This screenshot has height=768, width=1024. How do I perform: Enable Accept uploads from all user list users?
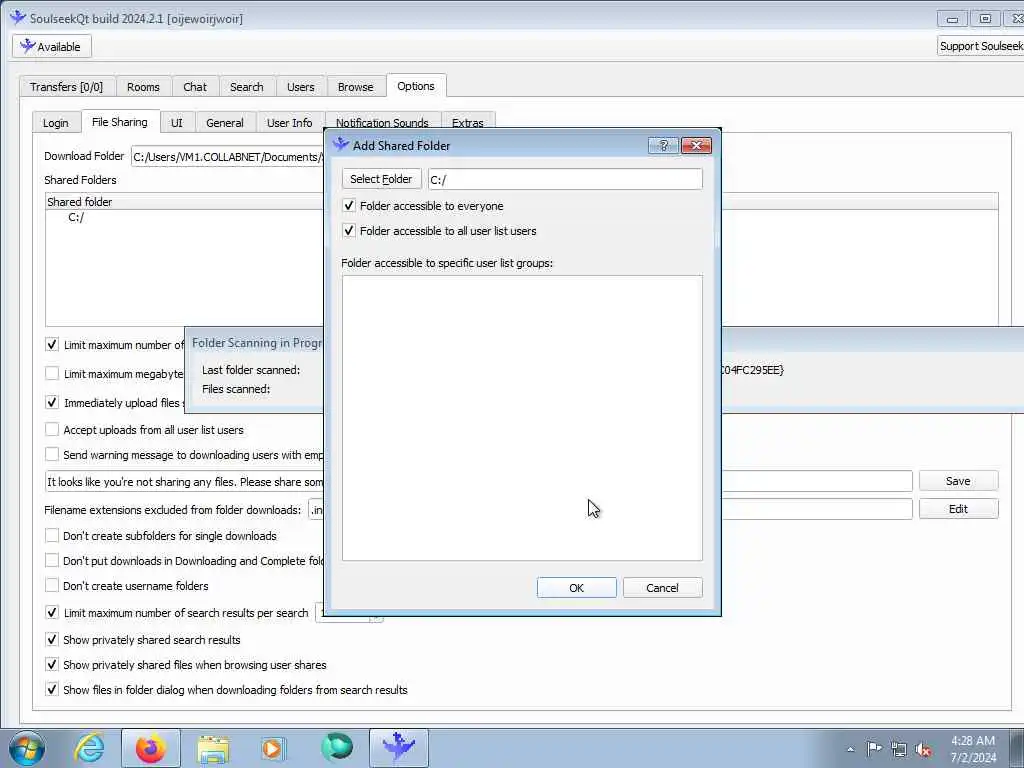52,430
